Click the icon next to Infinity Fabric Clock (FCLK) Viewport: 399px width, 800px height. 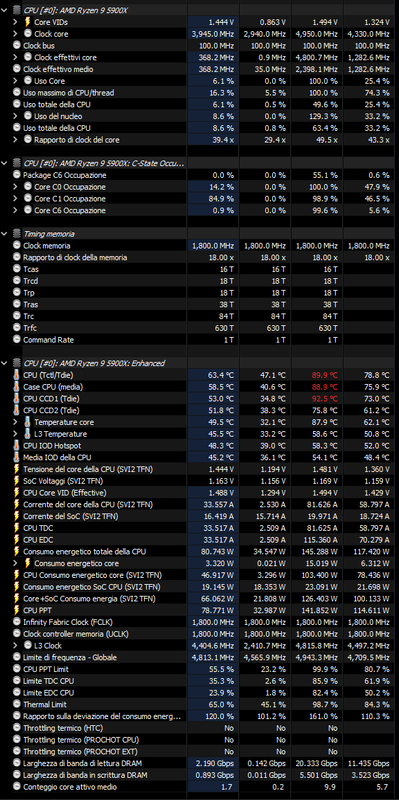point(17,622)
